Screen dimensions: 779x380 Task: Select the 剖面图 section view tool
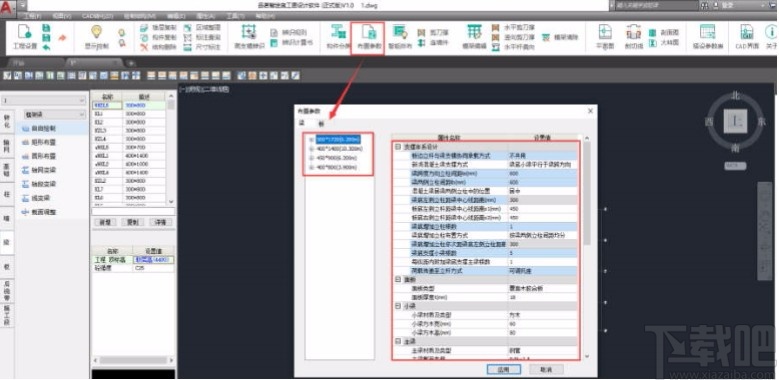[x=664, y=33]
